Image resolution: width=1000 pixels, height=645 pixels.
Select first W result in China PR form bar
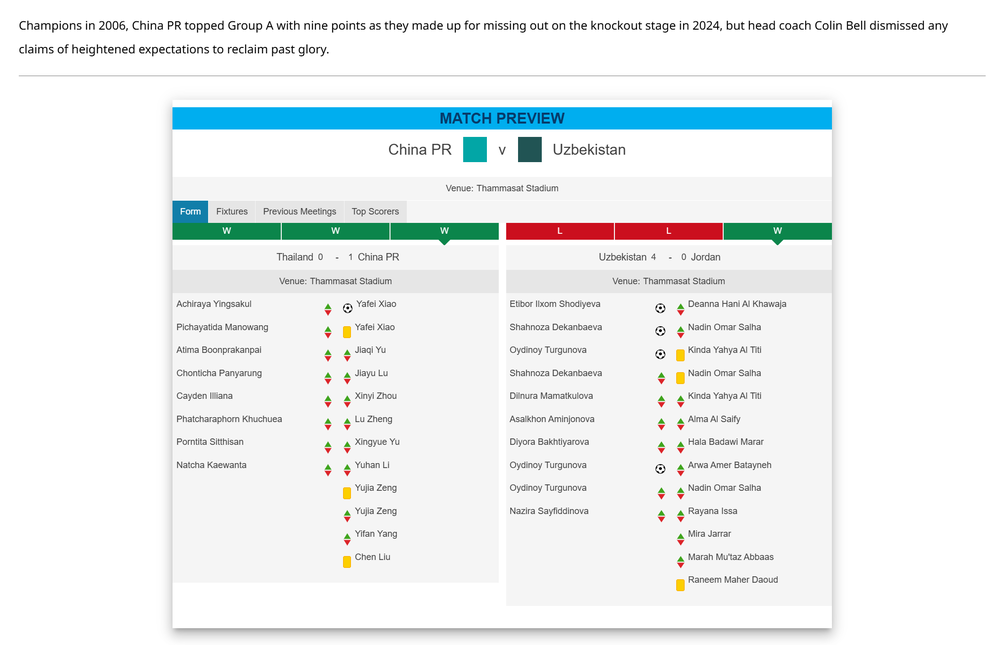226,231
